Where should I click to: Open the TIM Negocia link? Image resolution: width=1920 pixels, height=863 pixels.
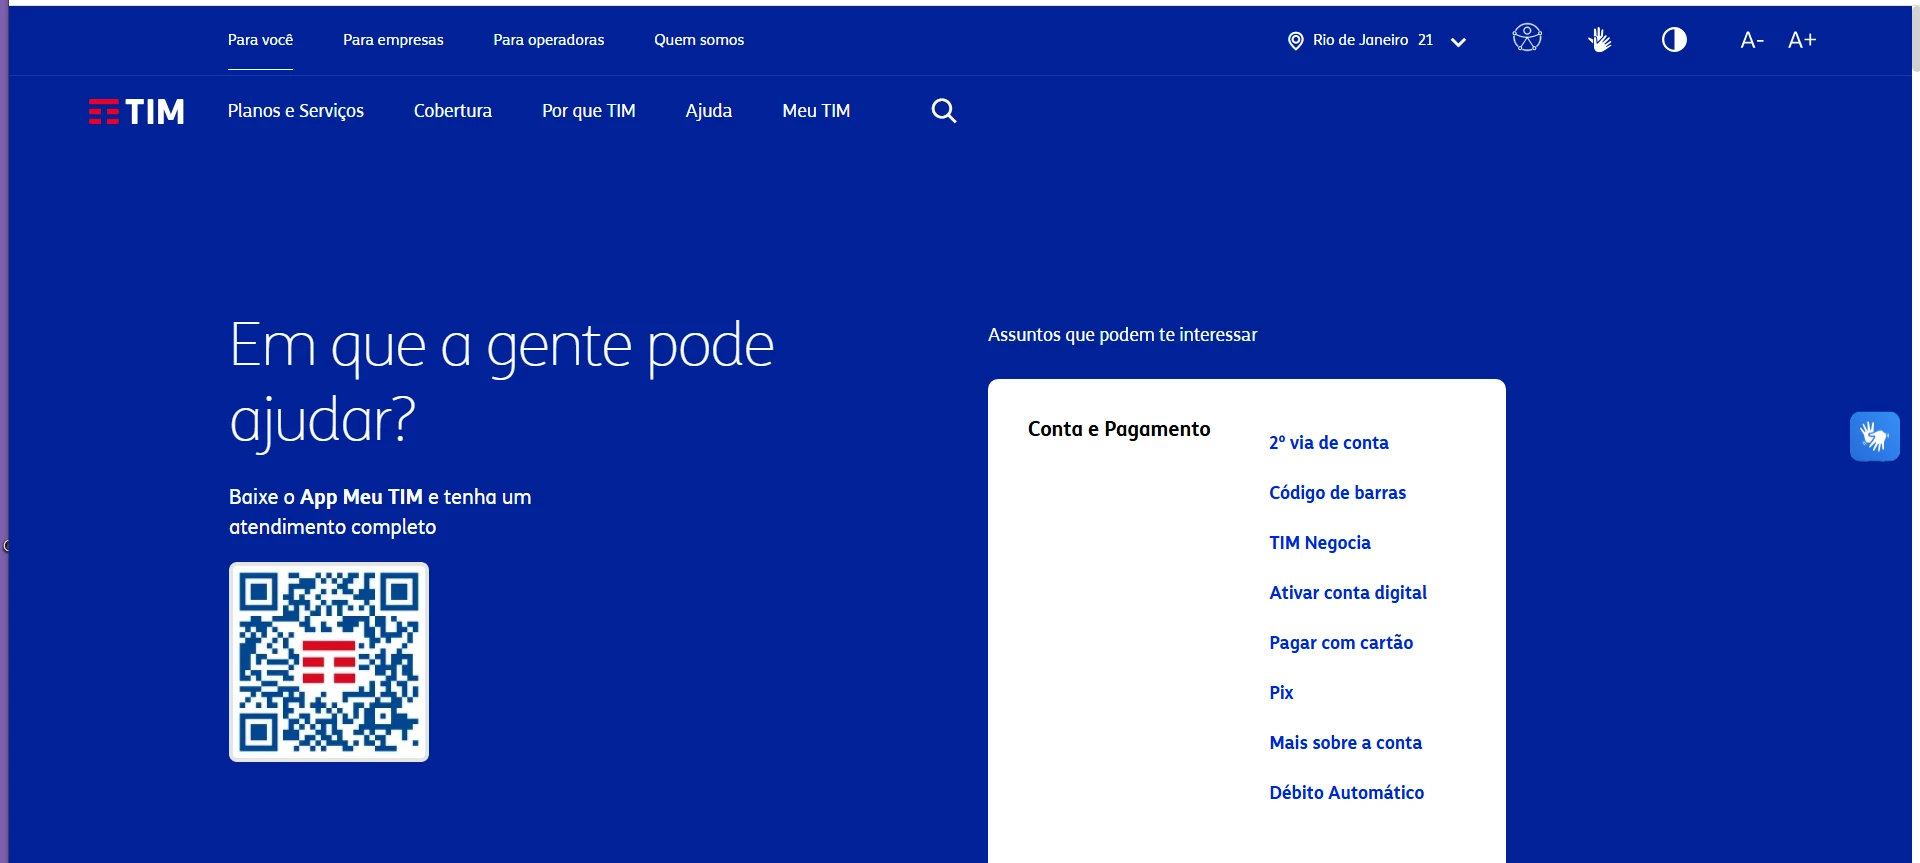pos(1320,543)
